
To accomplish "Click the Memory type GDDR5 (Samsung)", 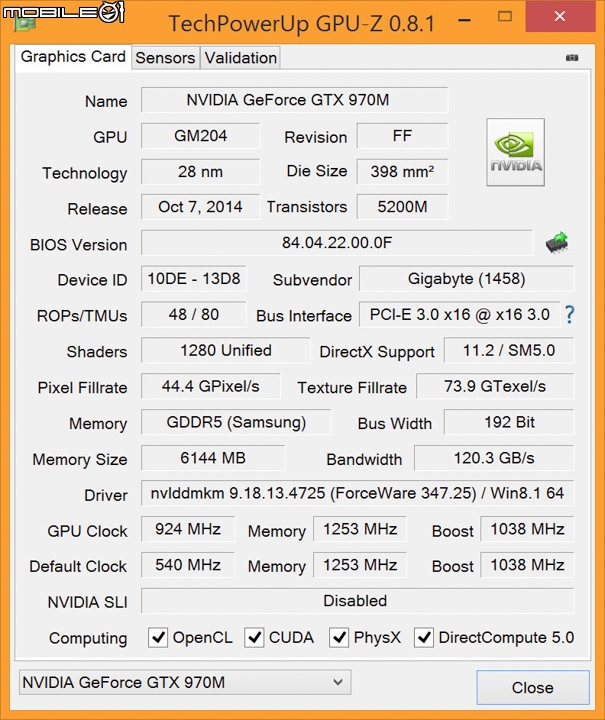I will pyautogui.click(x=236, y=422).
